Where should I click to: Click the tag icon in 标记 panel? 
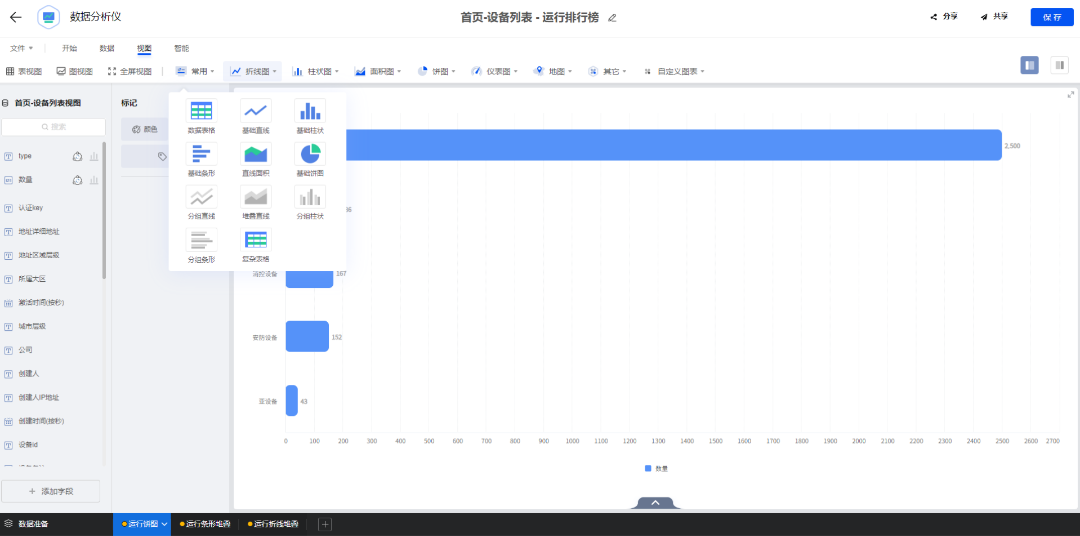pyautogui.click(x=163, y=156)
